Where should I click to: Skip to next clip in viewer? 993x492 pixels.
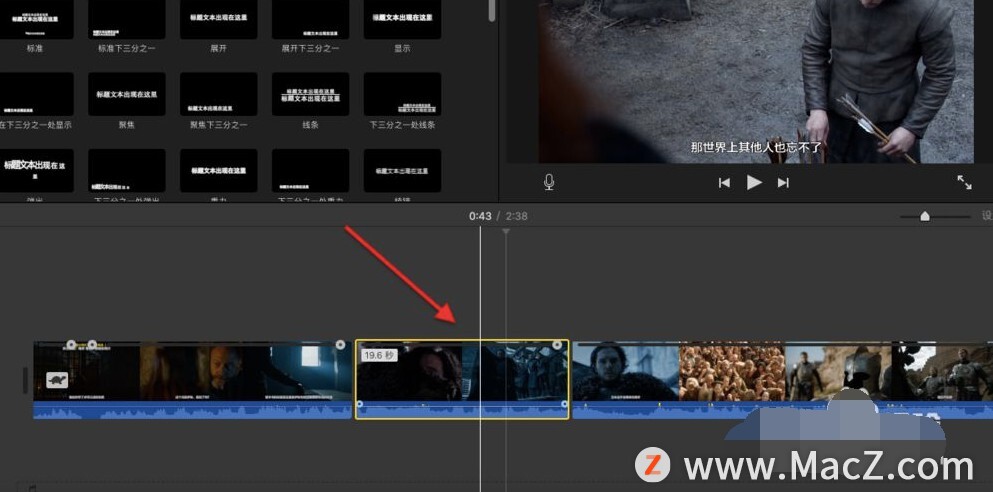[x=783, y=183]
